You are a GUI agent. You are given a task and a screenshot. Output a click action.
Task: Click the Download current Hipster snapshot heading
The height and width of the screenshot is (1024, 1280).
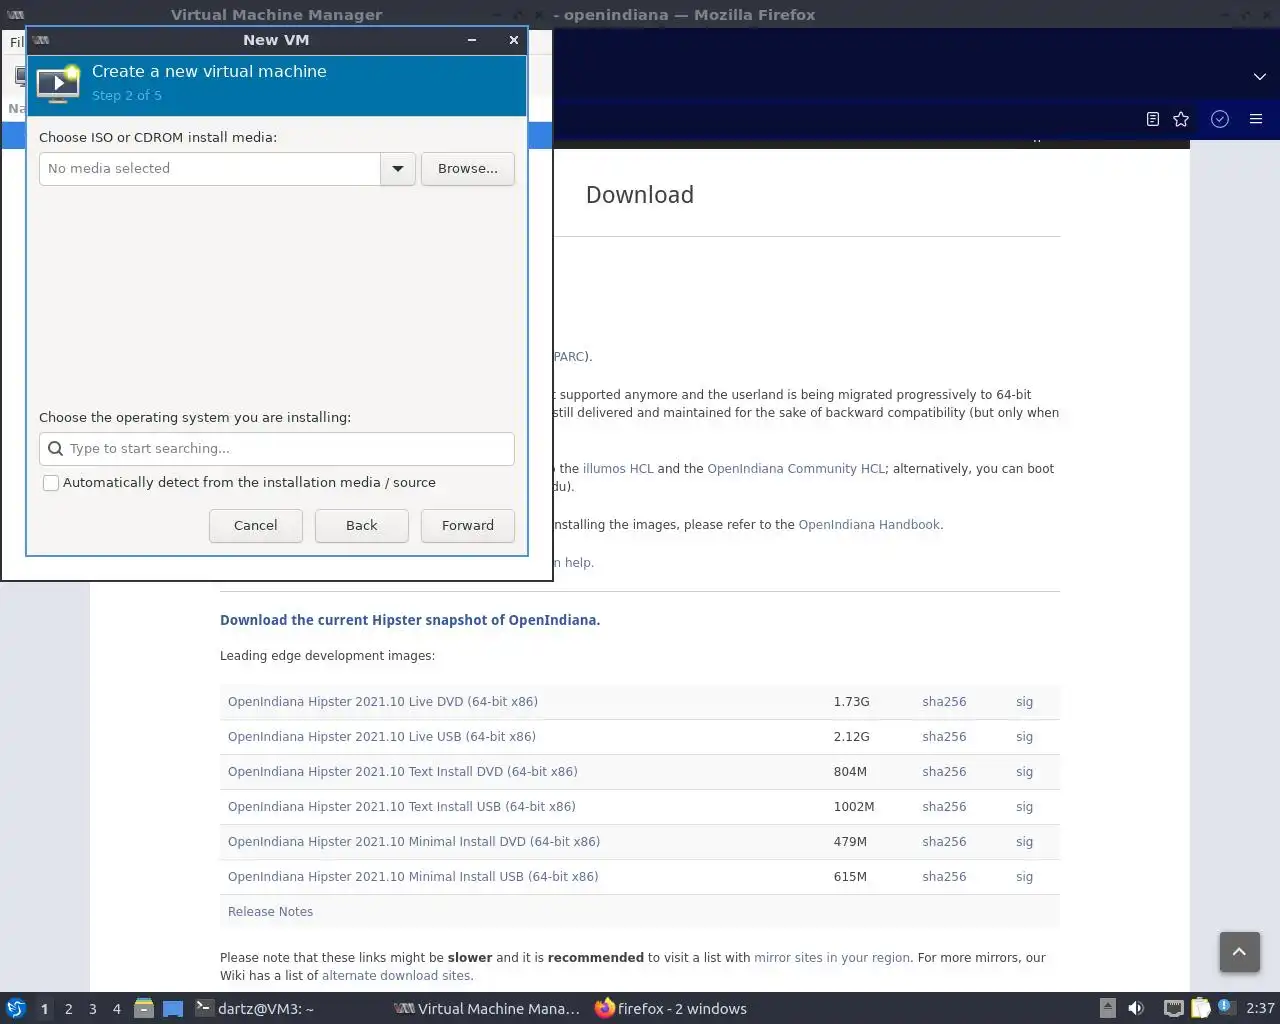click(410, 620)
